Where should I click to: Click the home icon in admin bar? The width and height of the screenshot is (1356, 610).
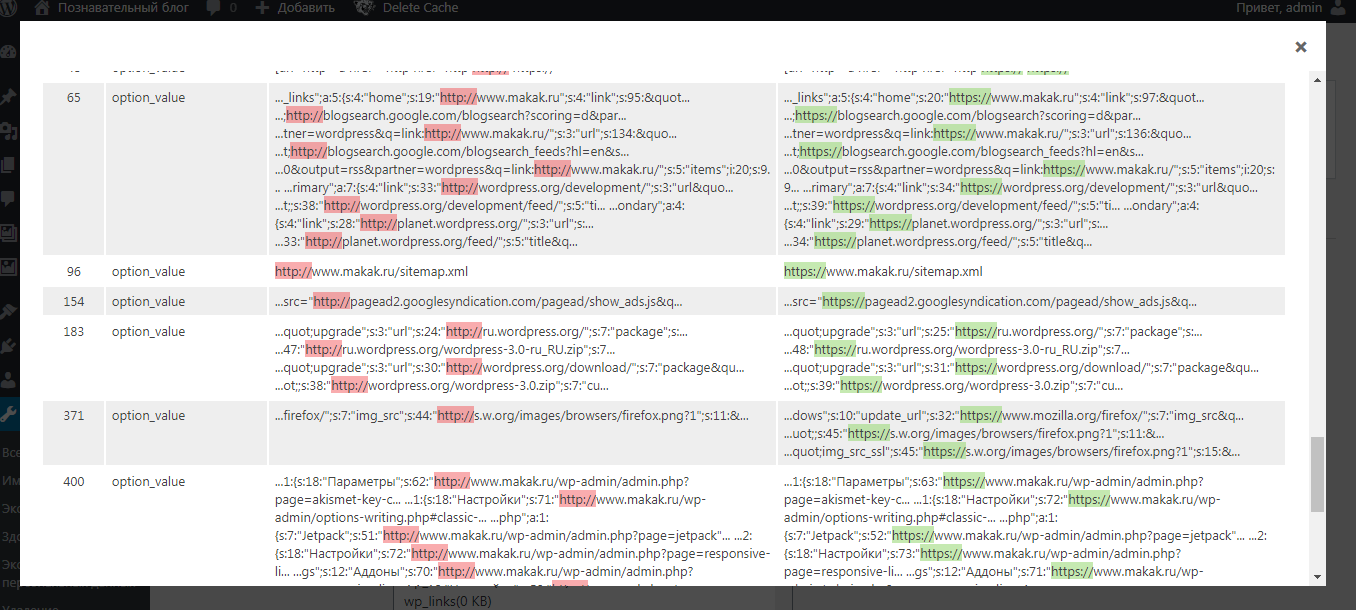pos(42,8)
